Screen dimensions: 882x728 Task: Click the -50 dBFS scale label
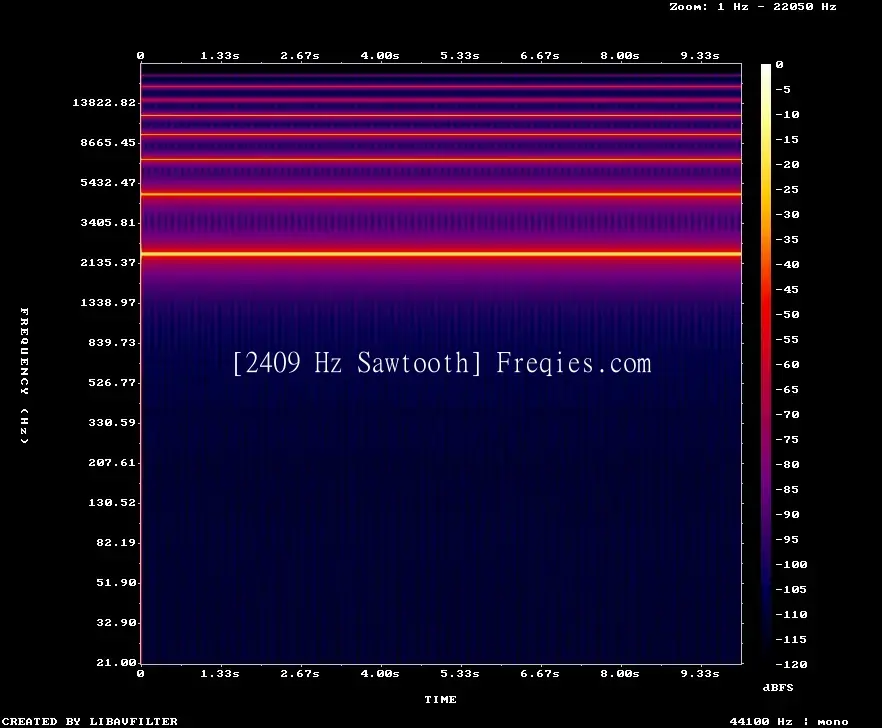coord(787,314)
